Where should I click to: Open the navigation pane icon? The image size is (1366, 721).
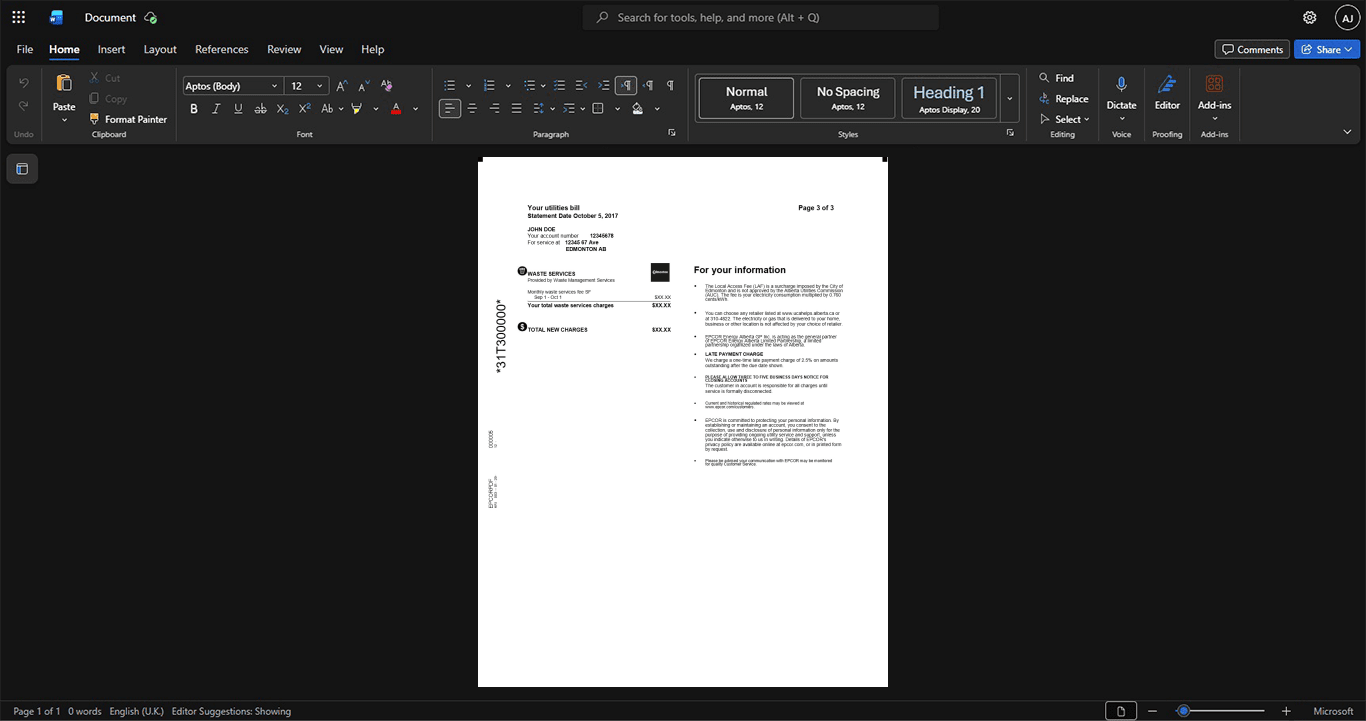[22, 169]
